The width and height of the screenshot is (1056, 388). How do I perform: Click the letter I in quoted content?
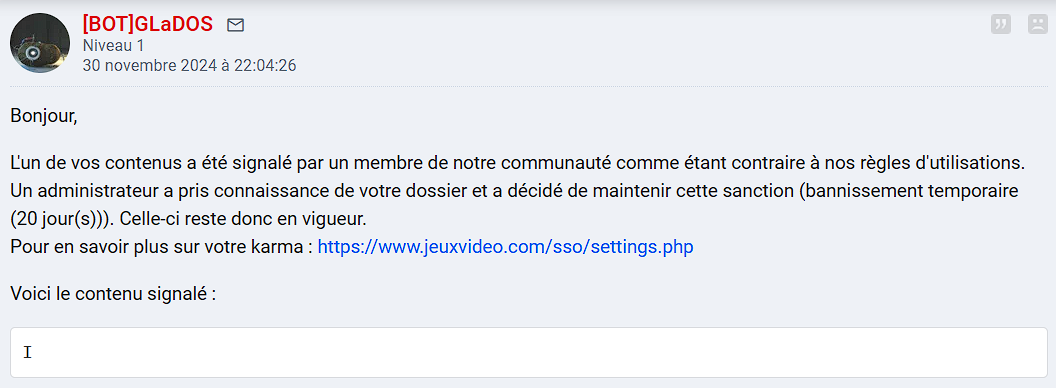point(28,352)
